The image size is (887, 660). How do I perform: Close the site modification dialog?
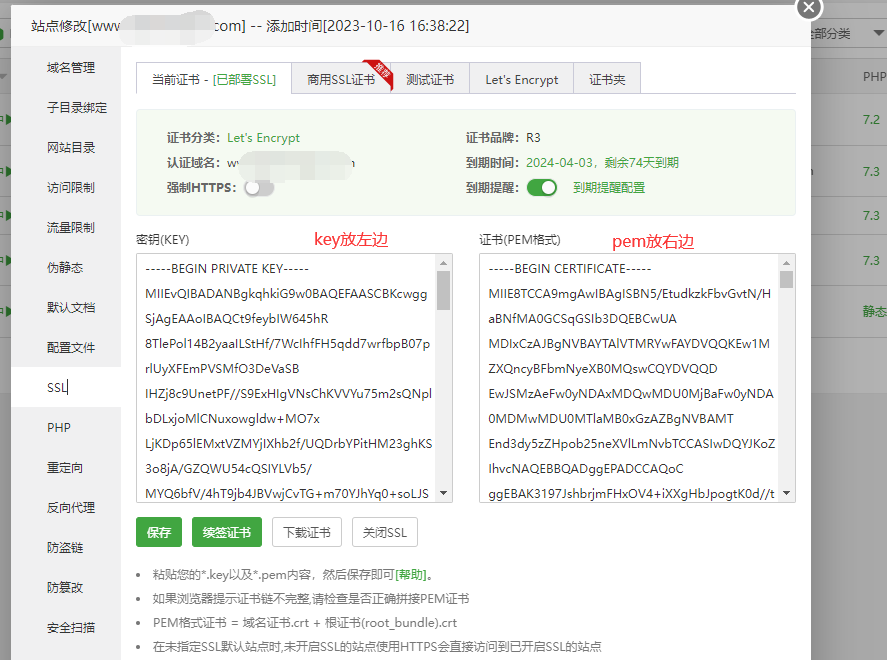[x=808, y=7]
